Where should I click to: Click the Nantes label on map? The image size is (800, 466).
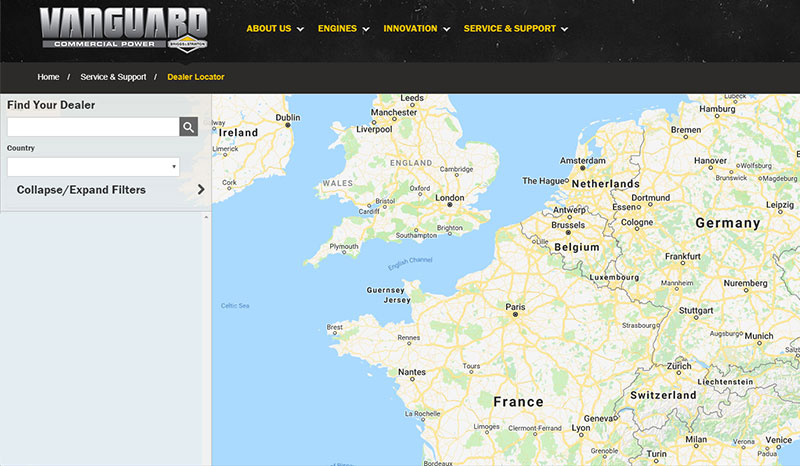coord(412,372)
